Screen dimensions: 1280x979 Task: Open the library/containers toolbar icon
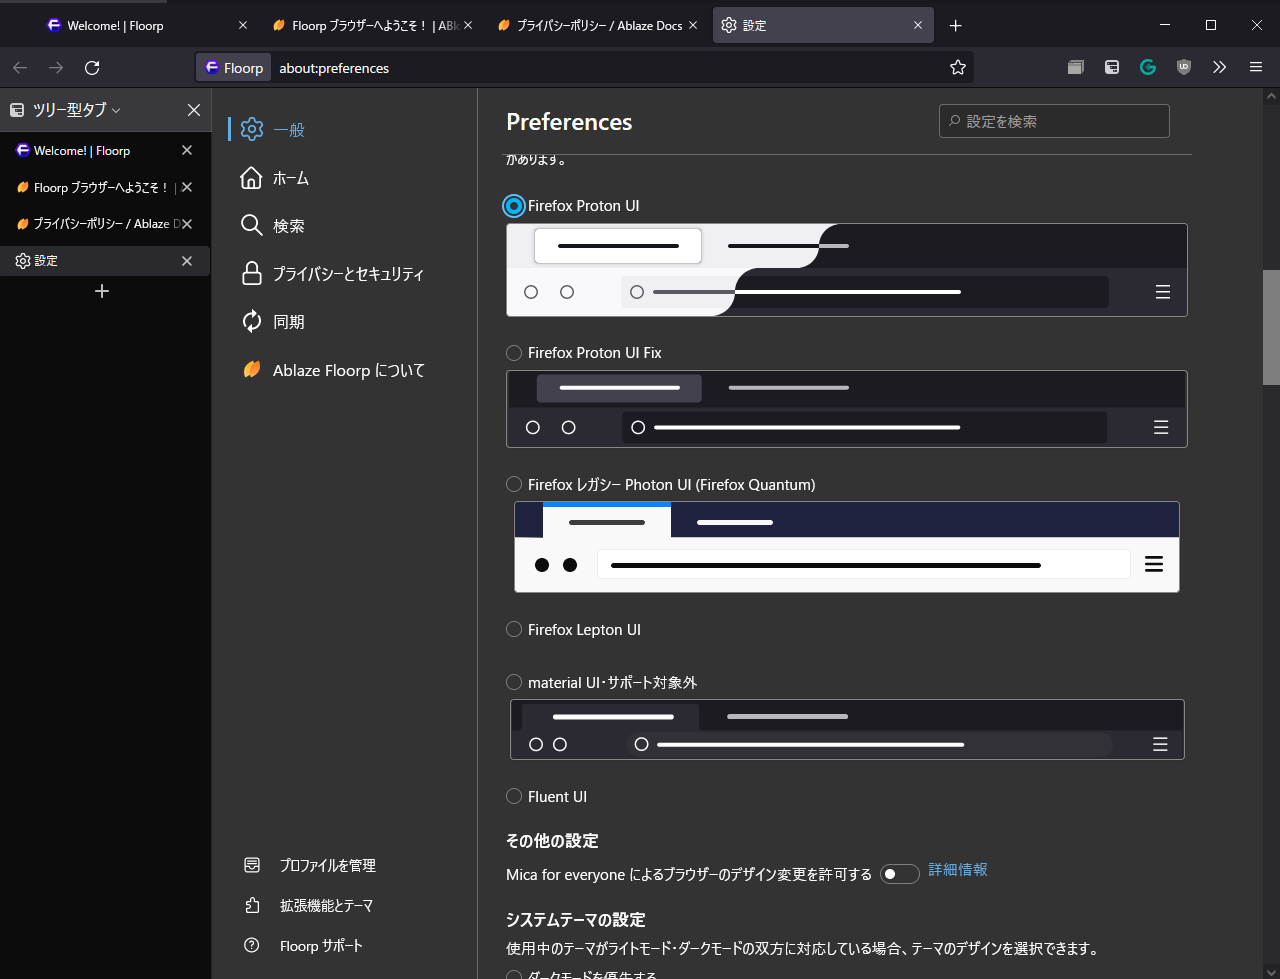click(x=1076, y=67)
